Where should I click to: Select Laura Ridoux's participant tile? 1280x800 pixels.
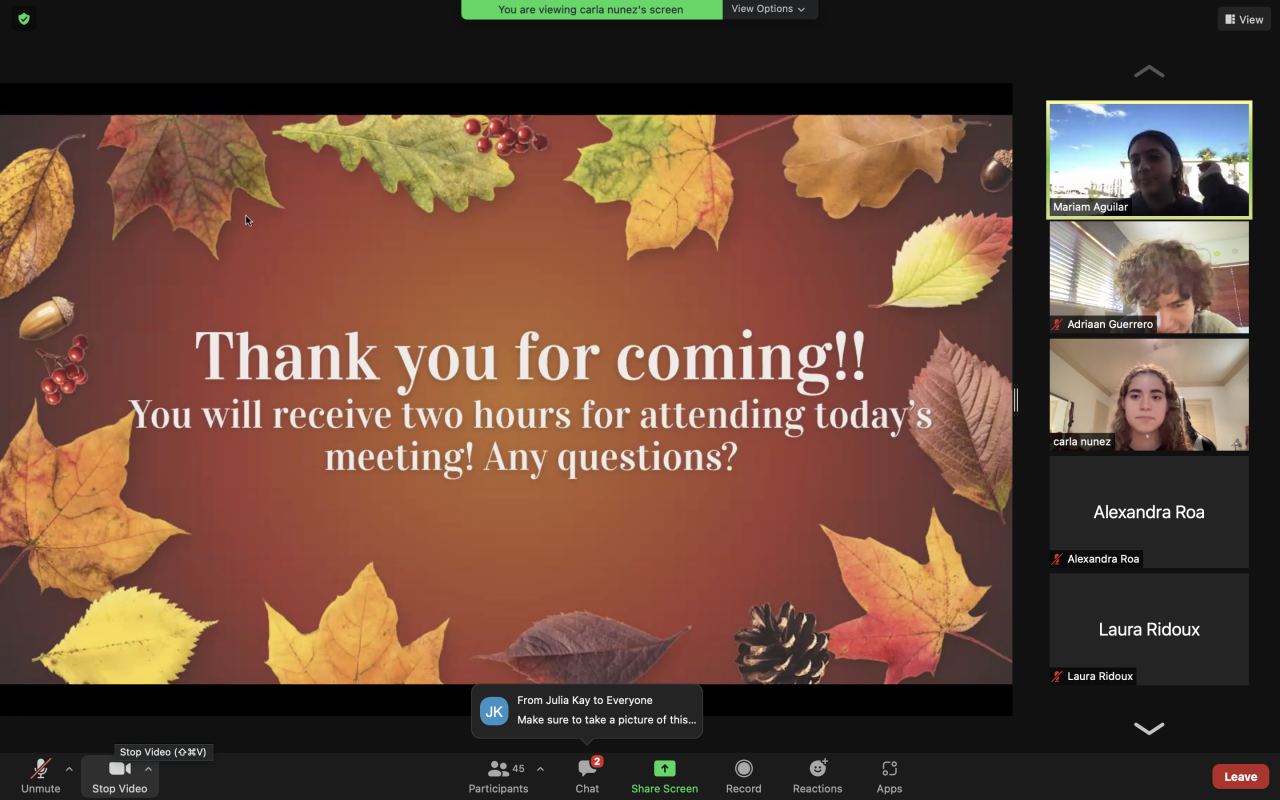coord(1149,629)
